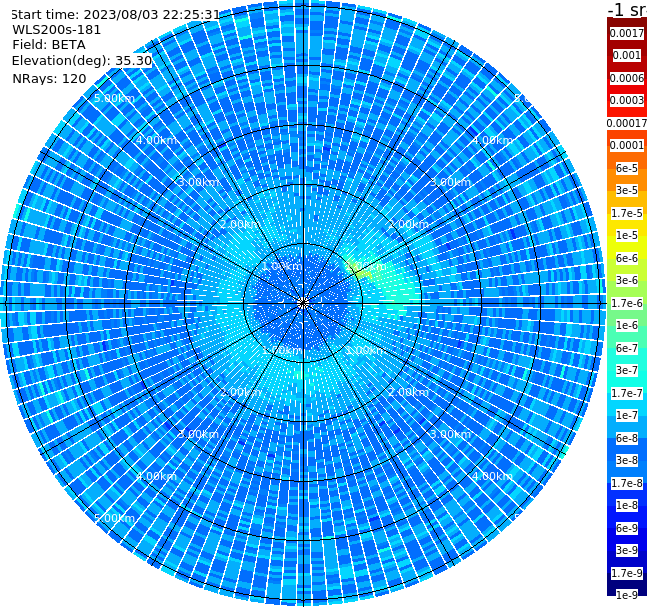Select the 2.00km ring label in lower-right quadrant
Image resolution: width=647 pixels, height=607 pixels.
409,392
